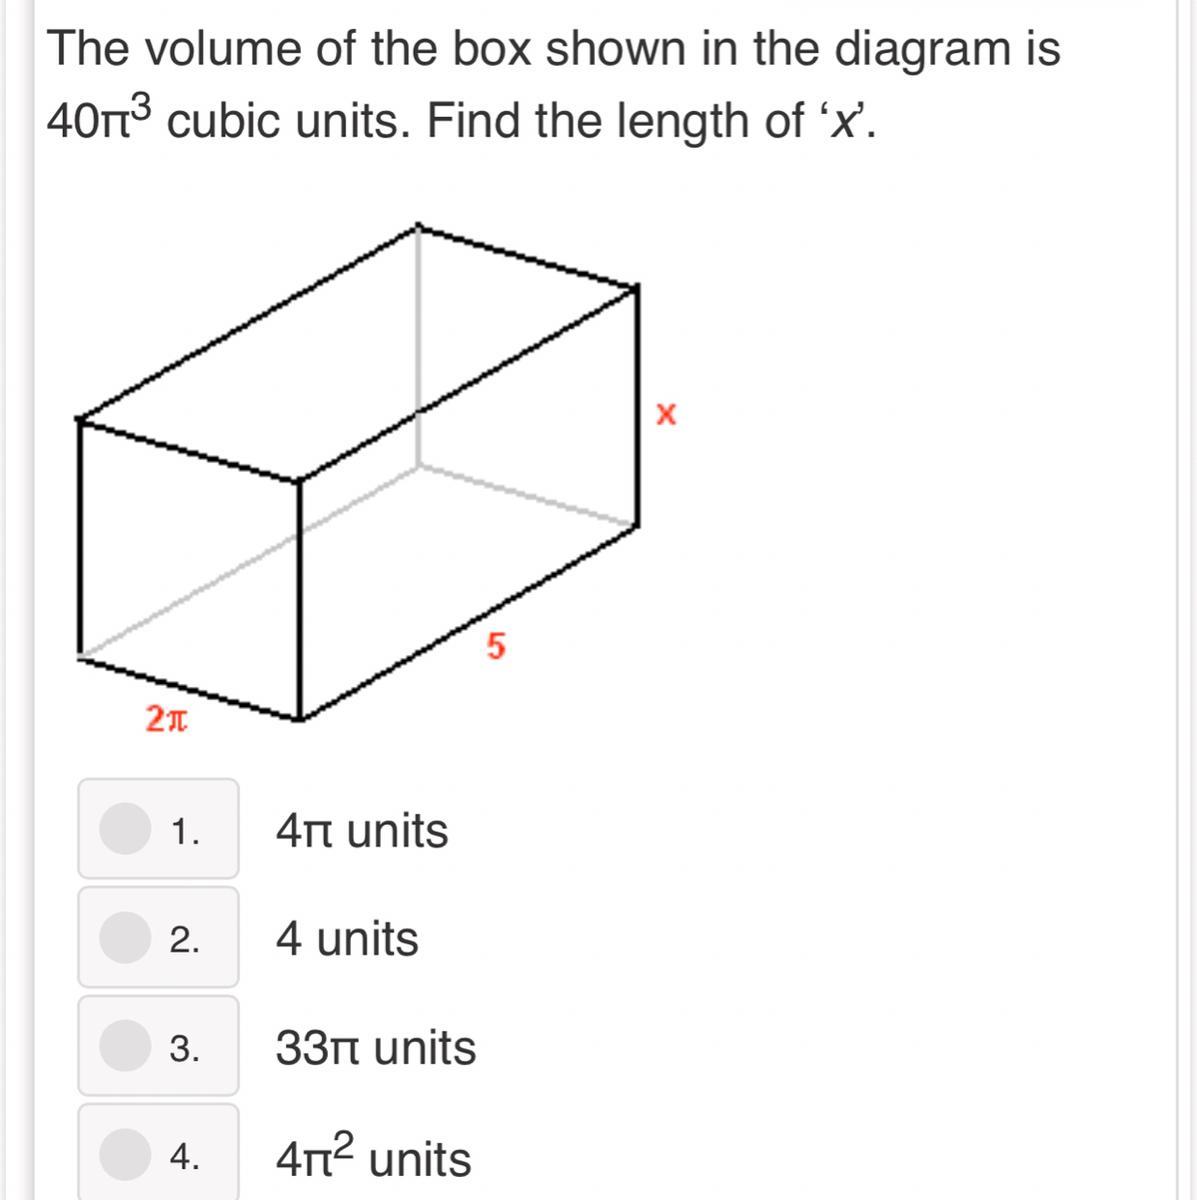The height and width of the screenshot is (1200, 1197).
Task: Click the number label '4.' in option box
Action: coord(185,1157)
